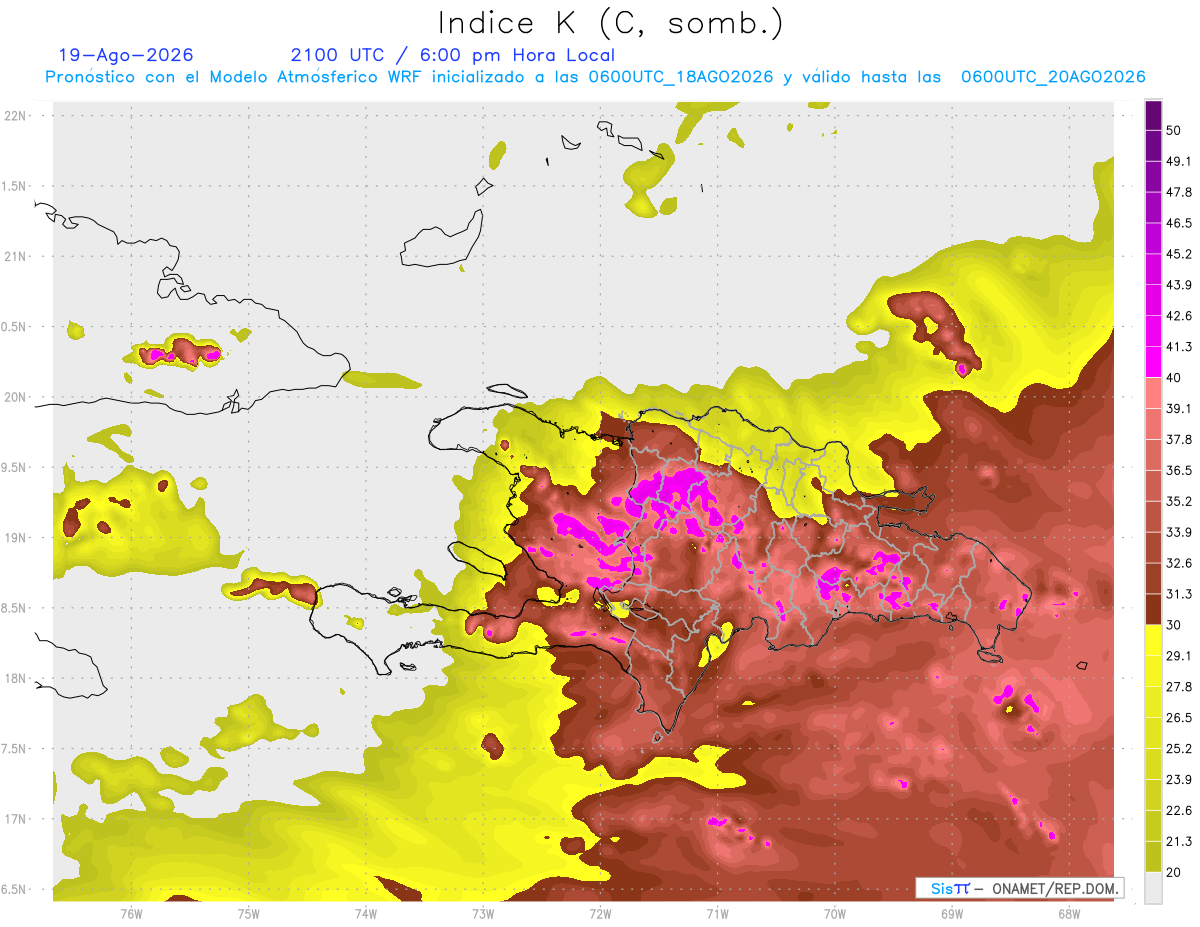Click the colorbar value '50'

1175,130
